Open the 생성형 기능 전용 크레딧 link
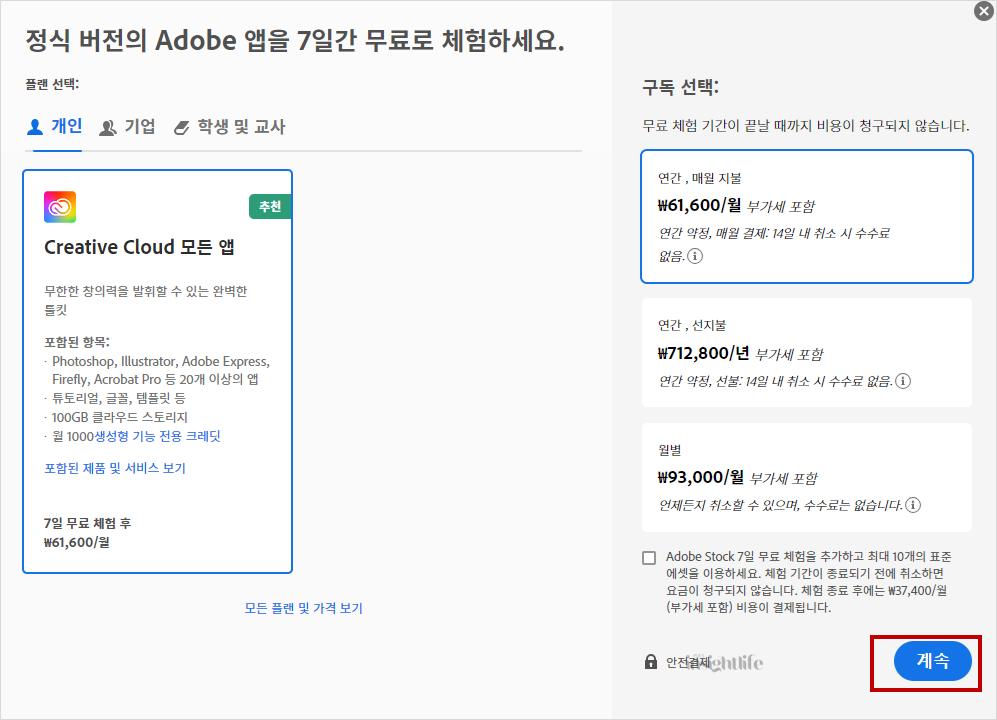 tap(157, 436)
